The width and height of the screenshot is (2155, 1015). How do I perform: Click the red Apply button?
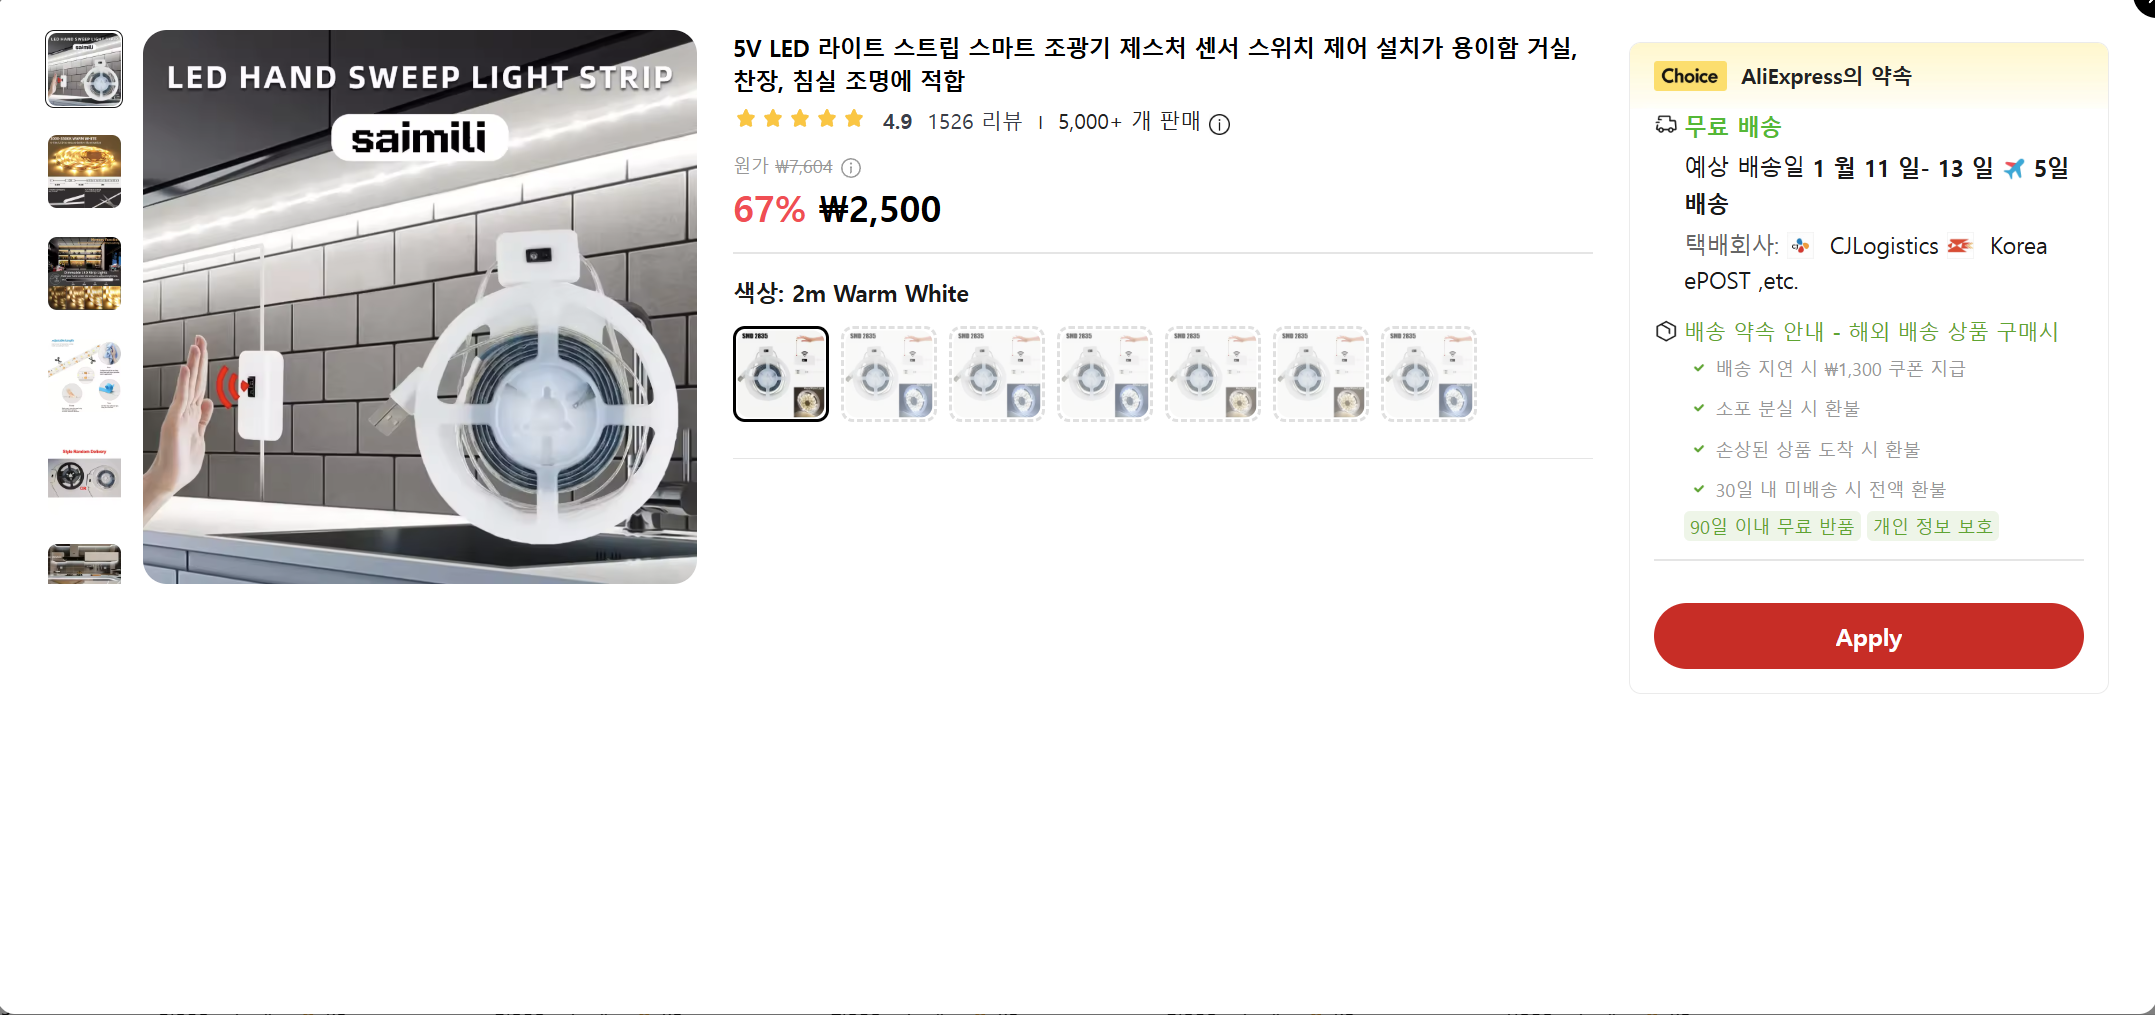click(1868, 636)
